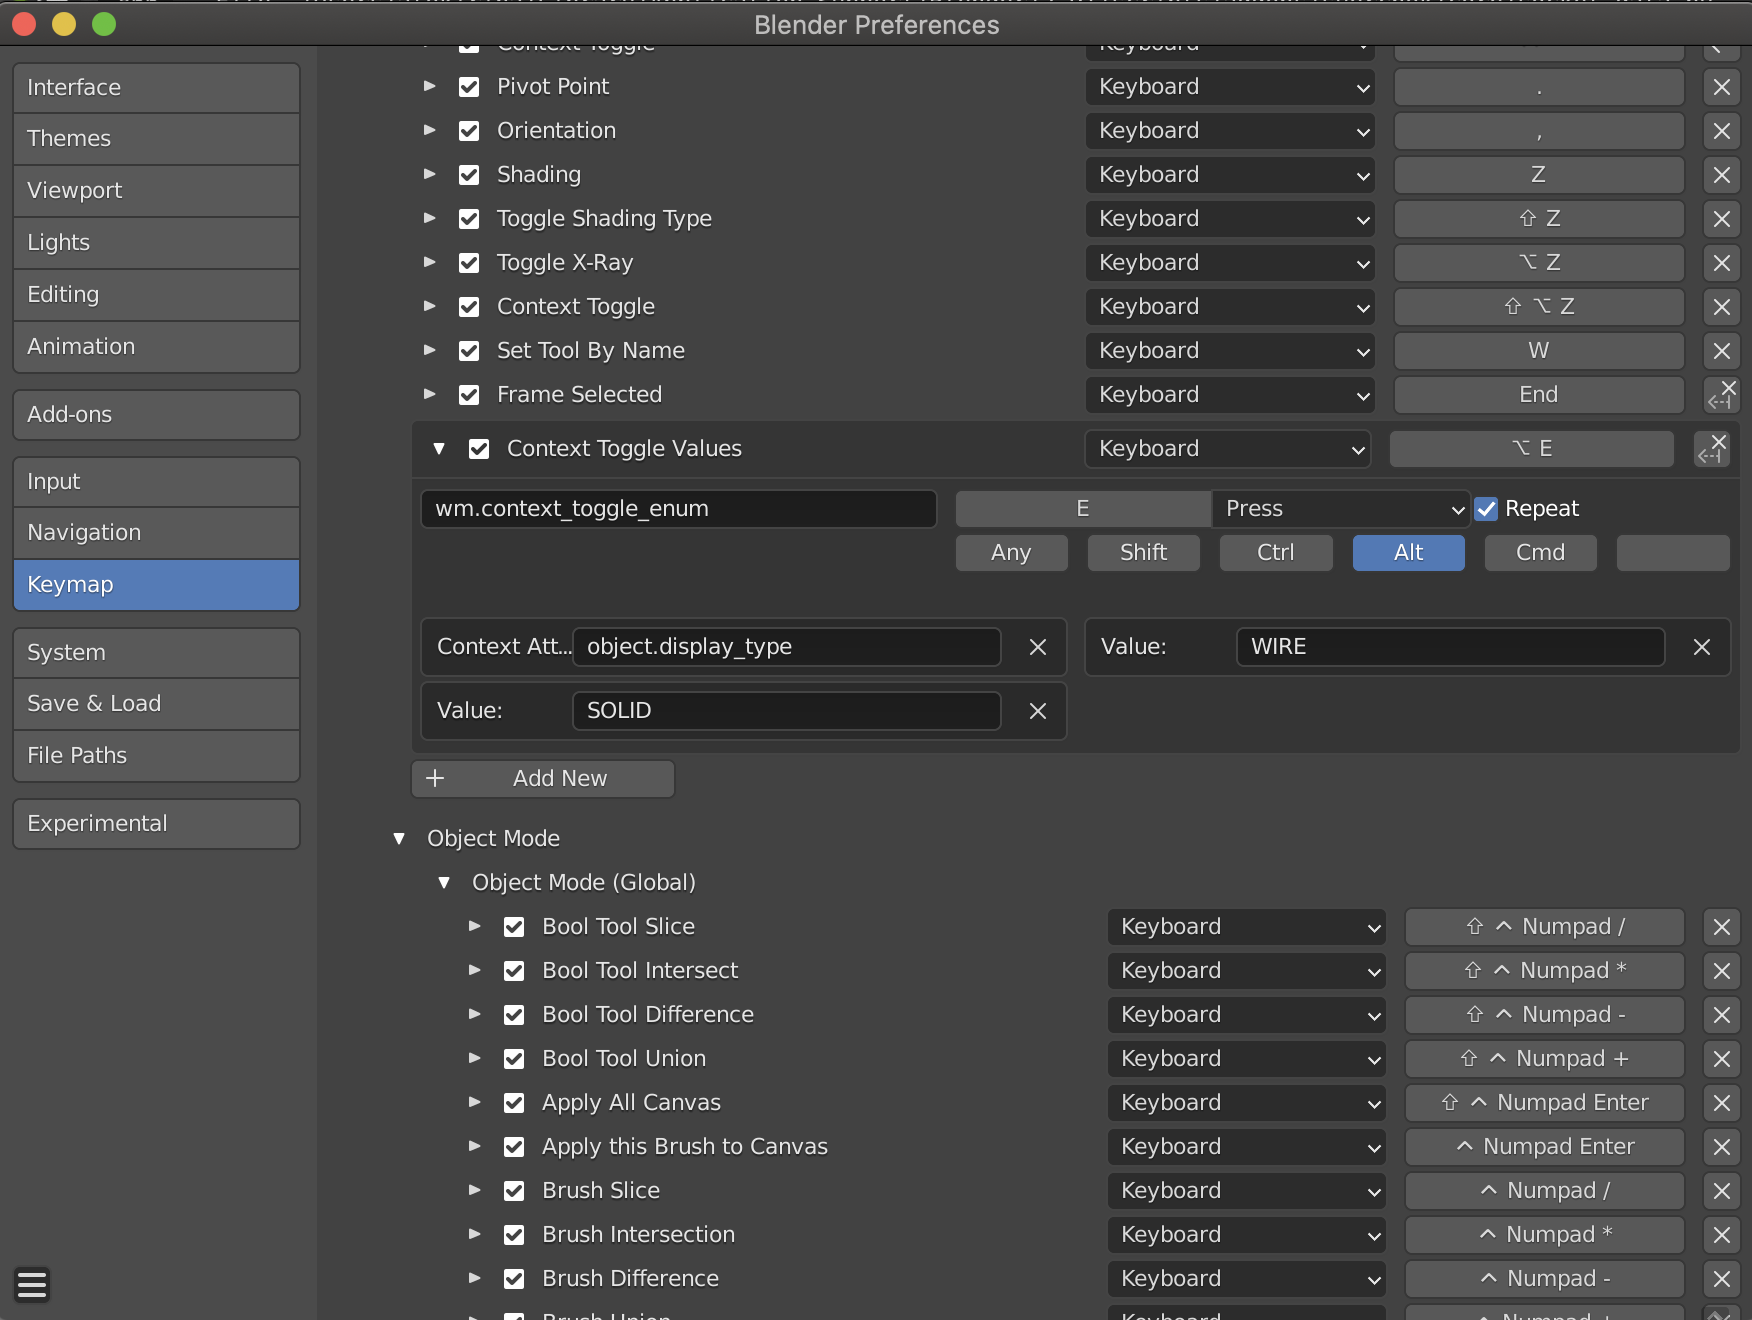
Task: Untick the Bool Tool Slice checkbox
Action: tap(514, 927)
